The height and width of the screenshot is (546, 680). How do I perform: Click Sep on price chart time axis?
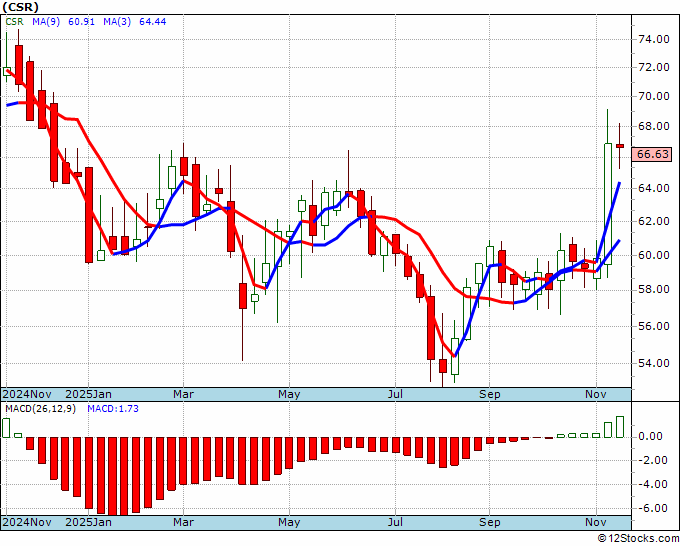490,394
